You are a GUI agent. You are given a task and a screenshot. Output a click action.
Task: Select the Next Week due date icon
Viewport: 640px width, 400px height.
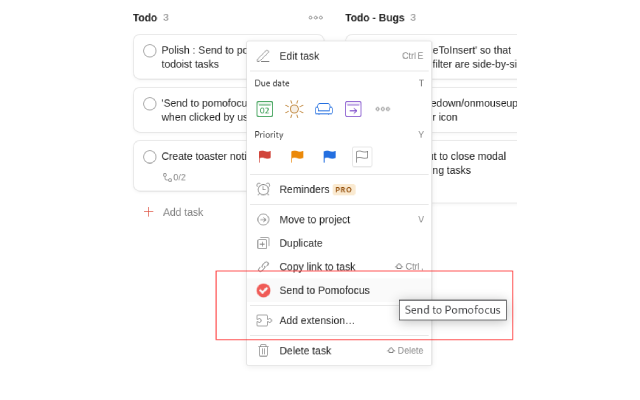(353, 109)
